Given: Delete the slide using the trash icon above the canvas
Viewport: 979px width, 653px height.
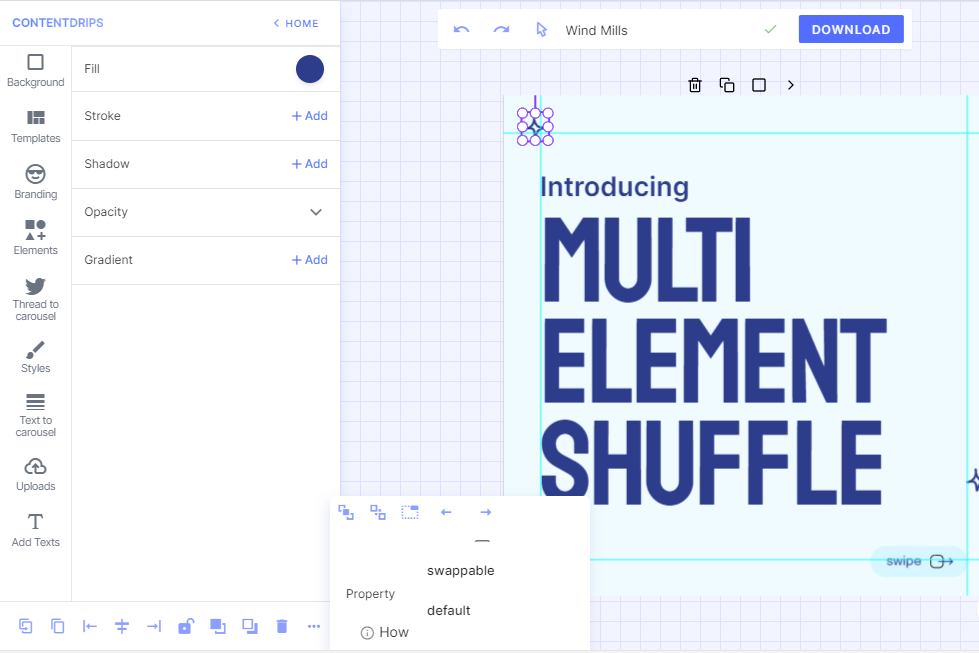Looking at the screenshot, I should coord(695,85).
